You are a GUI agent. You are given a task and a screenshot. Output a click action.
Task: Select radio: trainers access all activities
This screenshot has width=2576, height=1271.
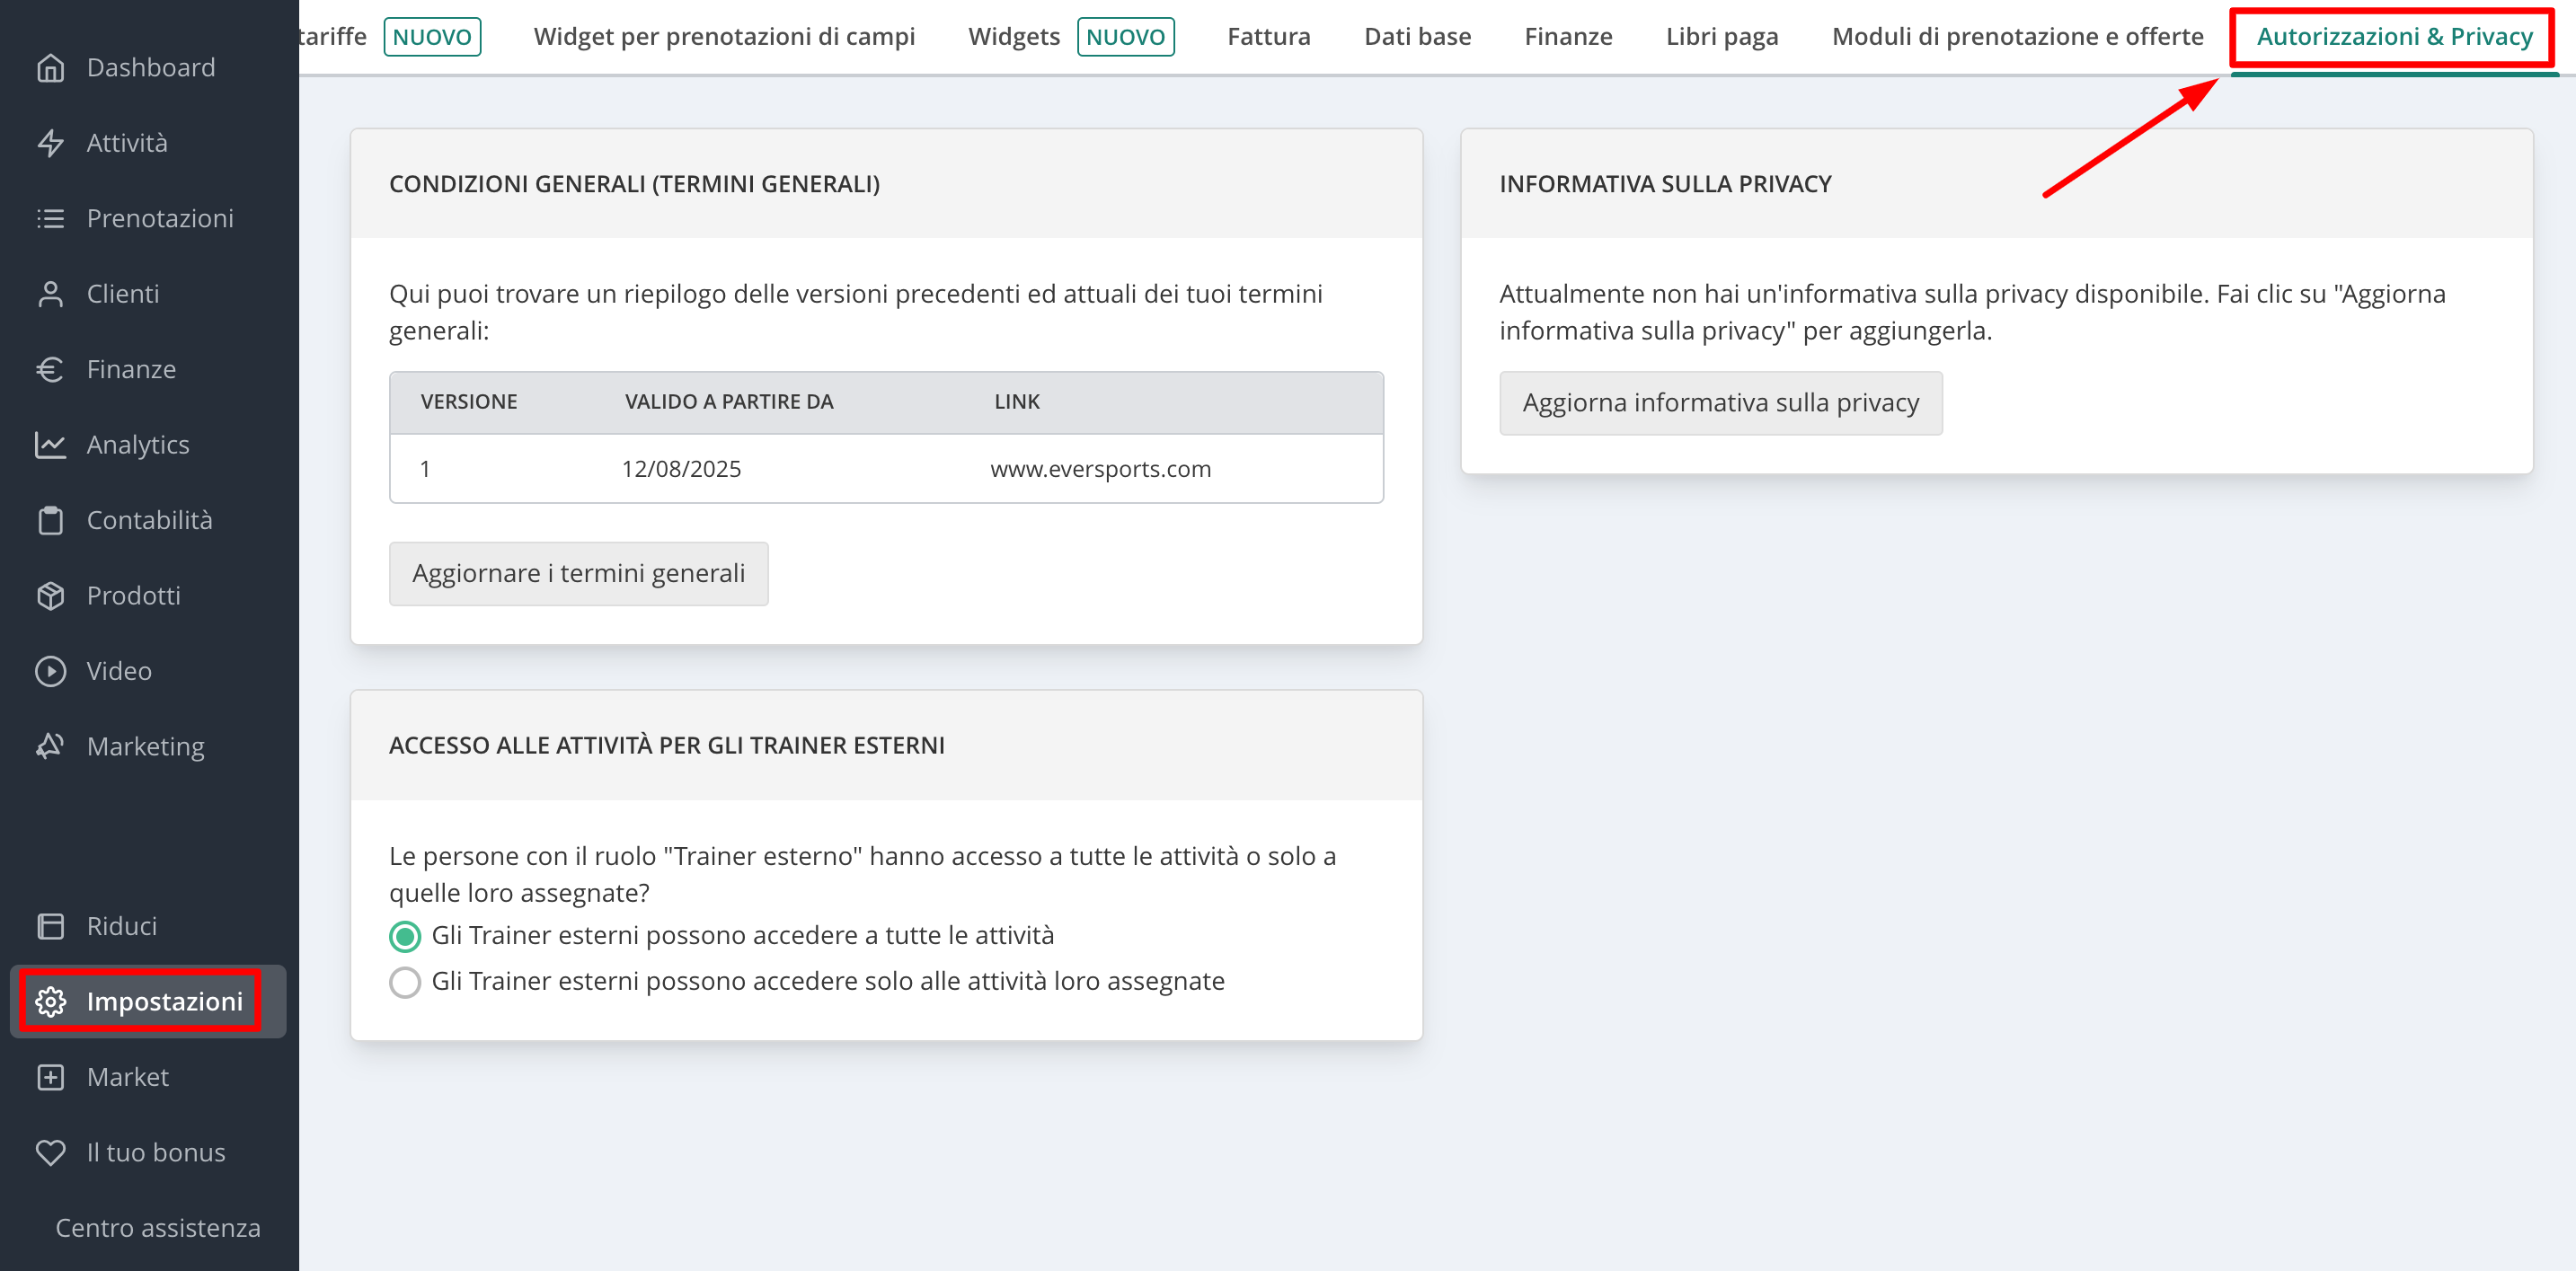[x=405, y=937]
